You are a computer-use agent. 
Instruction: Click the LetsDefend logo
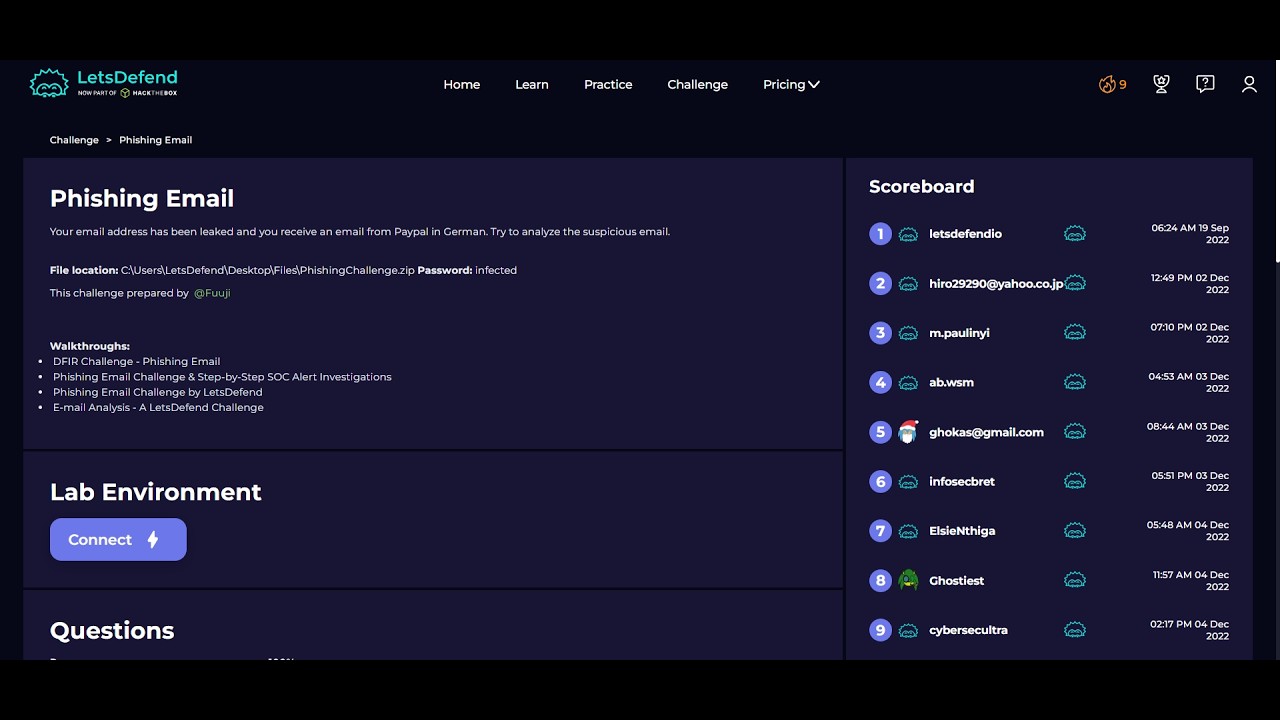103,84
